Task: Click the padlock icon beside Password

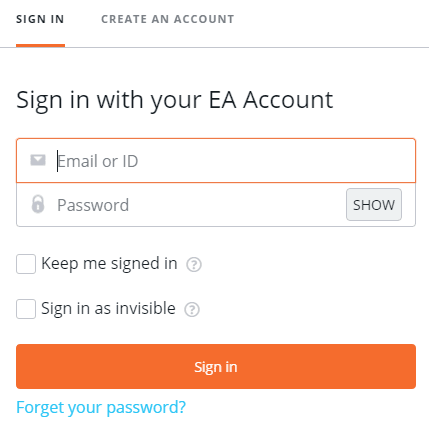Action: click(x=38, y=204)
